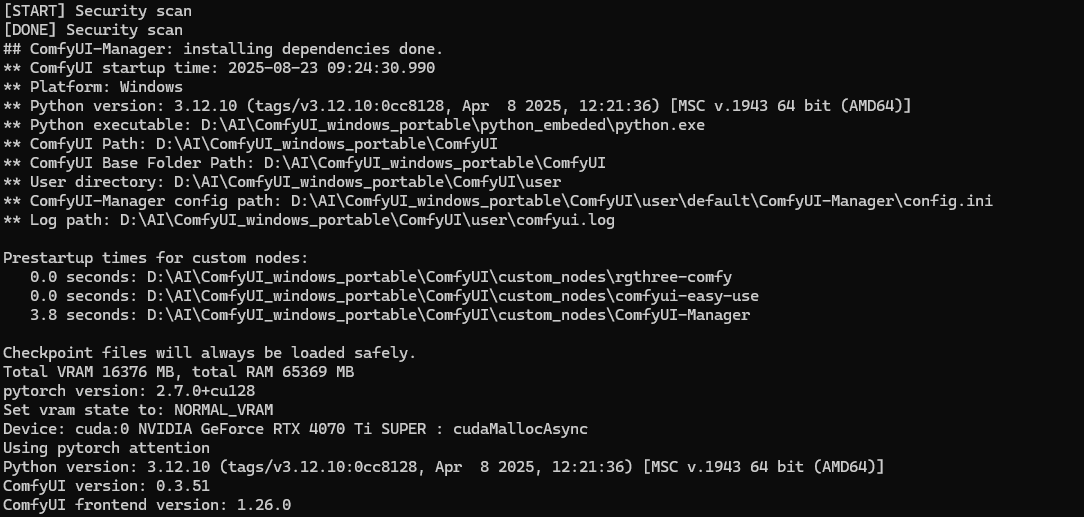The height and width of the screenshot is (517, 1084).
Task: Click the ComfyUI-Manager config.ini path
Action: 642,201
